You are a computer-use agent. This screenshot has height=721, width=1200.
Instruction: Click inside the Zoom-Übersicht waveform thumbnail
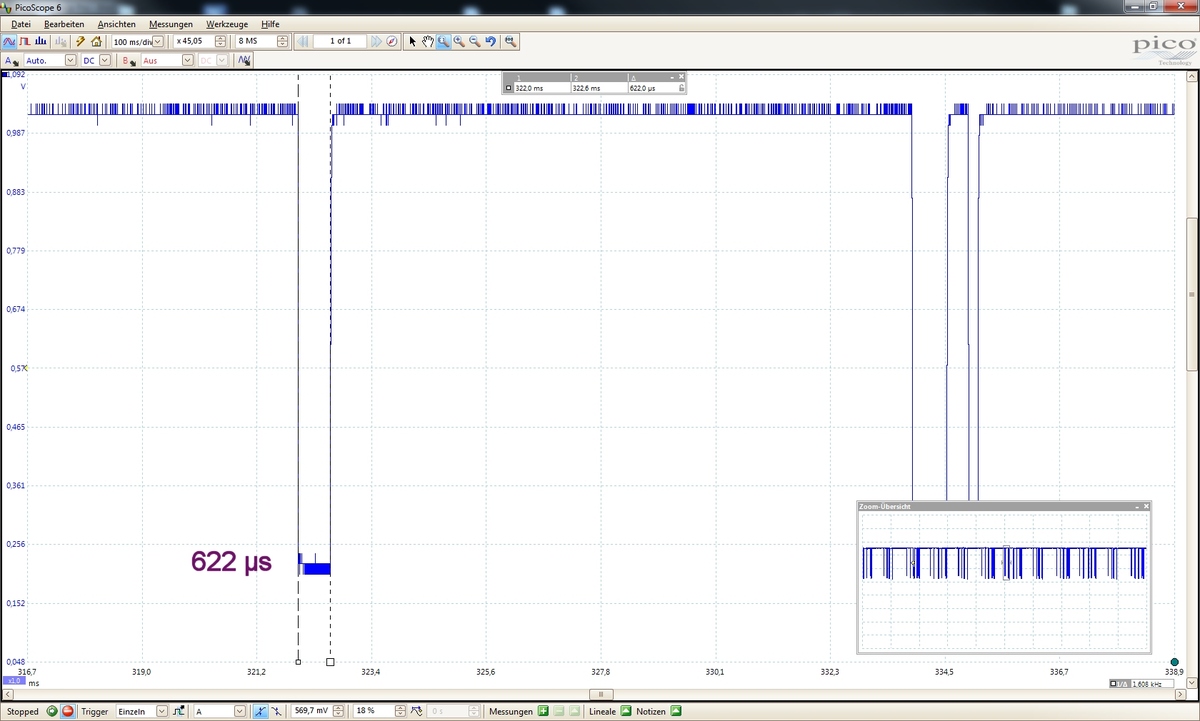pos(1004,580)
